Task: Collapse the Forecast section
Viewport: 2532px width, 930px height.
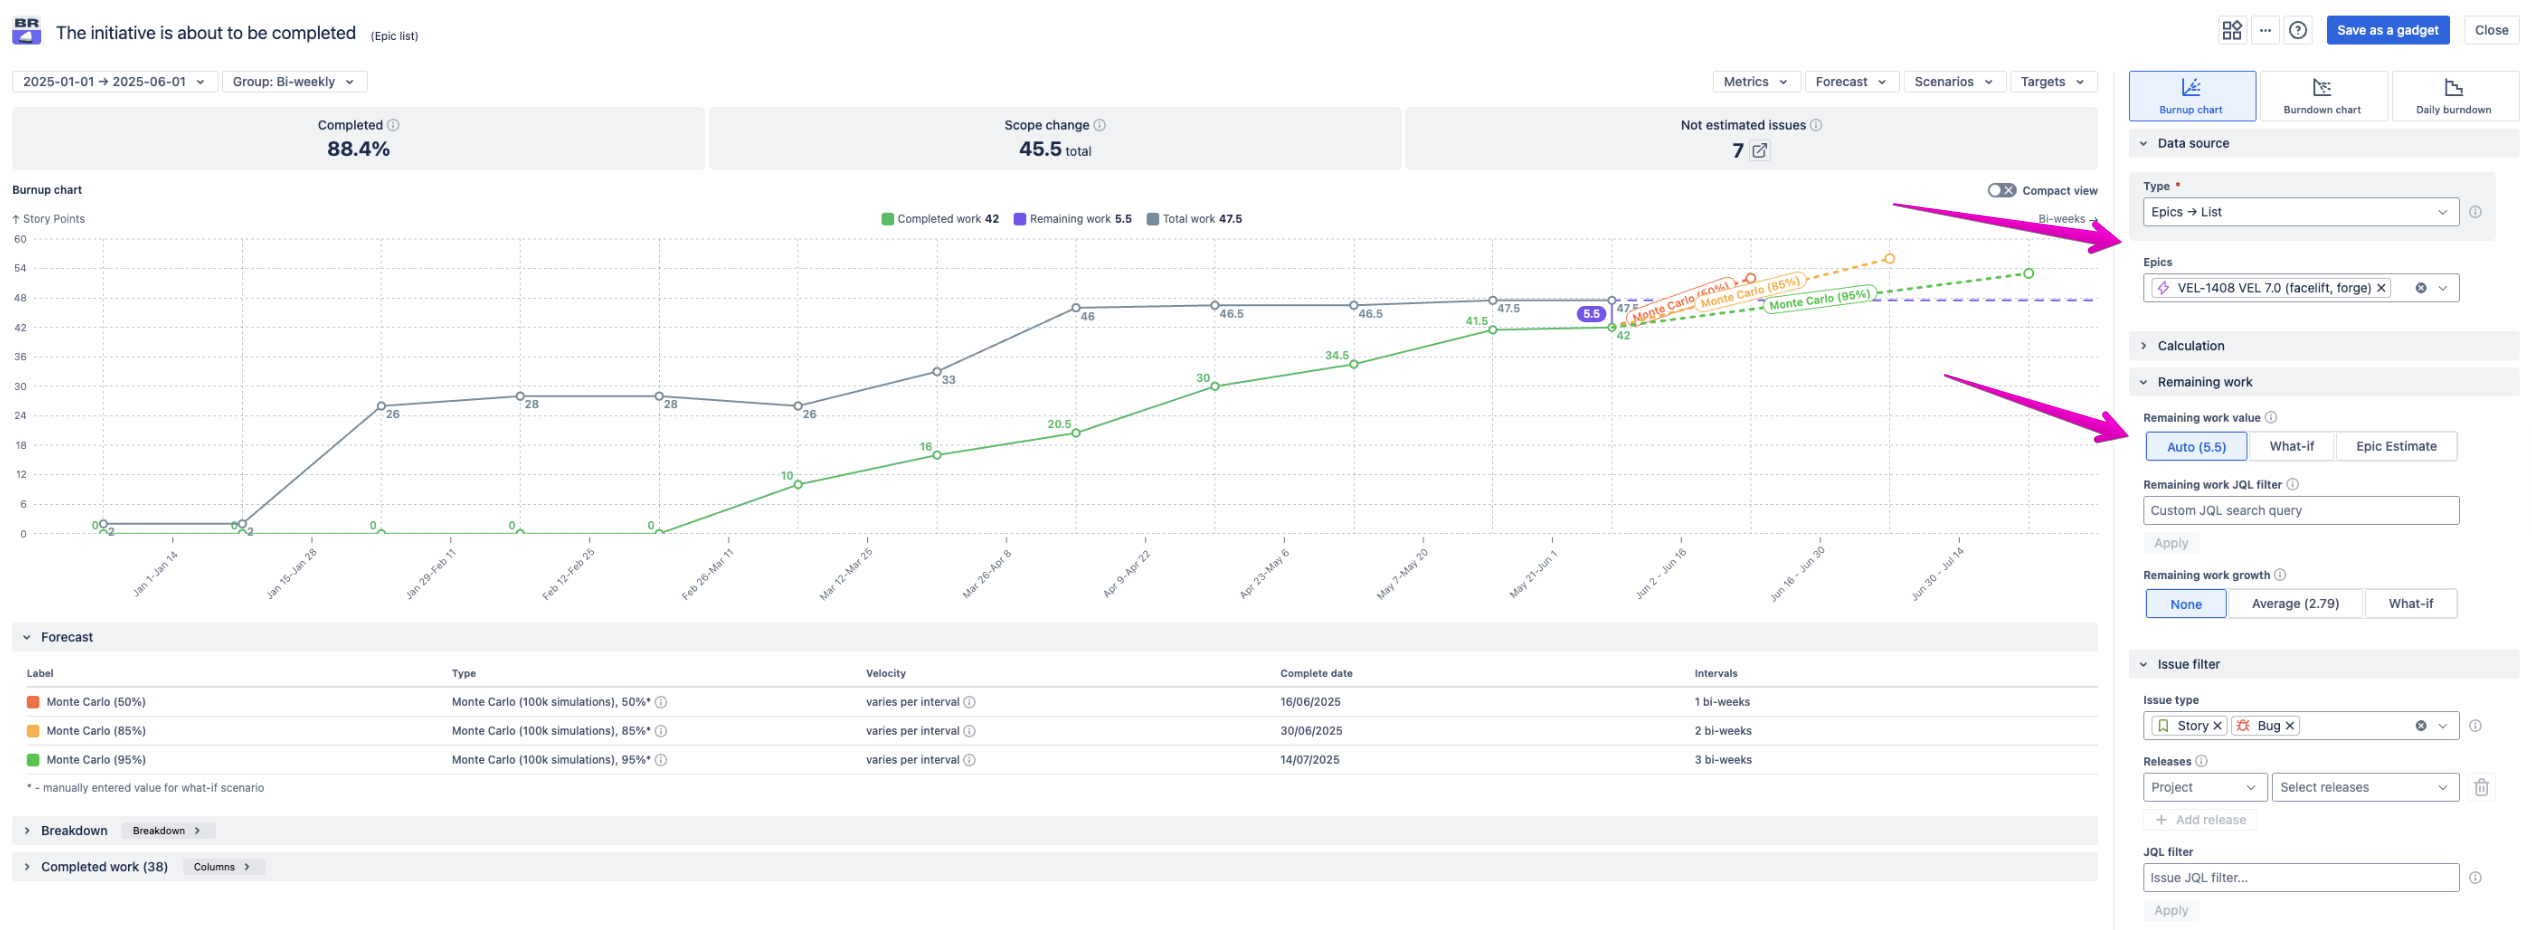Action: pos(1054,637)
